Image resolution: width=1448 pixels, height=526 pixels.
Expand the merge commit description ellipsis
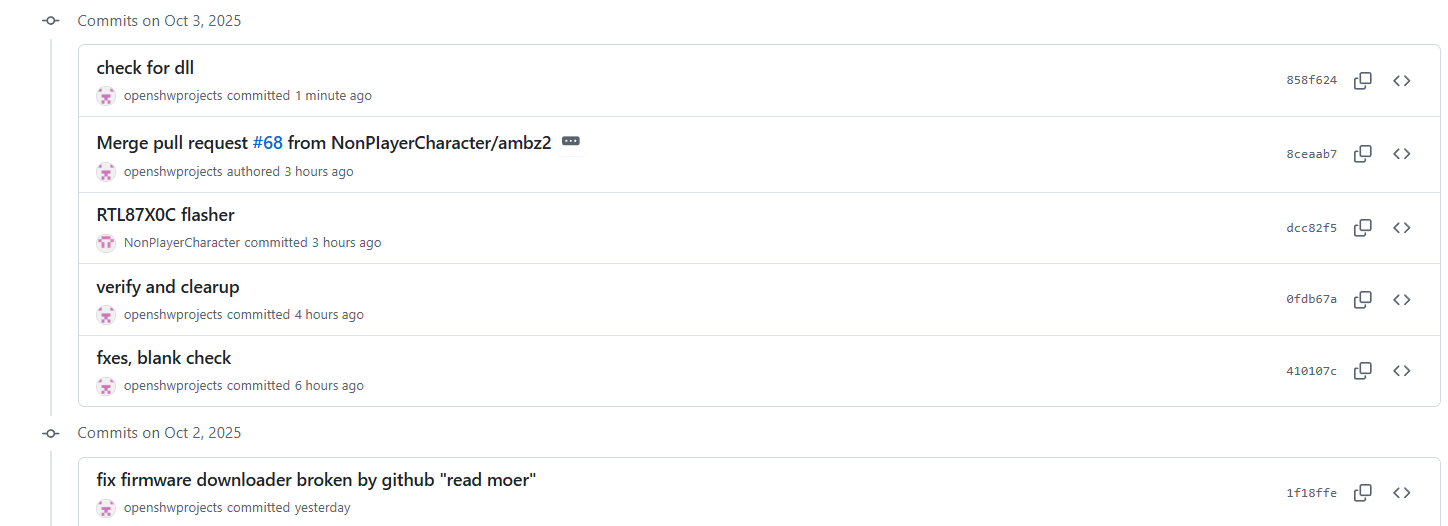(571, 142)
